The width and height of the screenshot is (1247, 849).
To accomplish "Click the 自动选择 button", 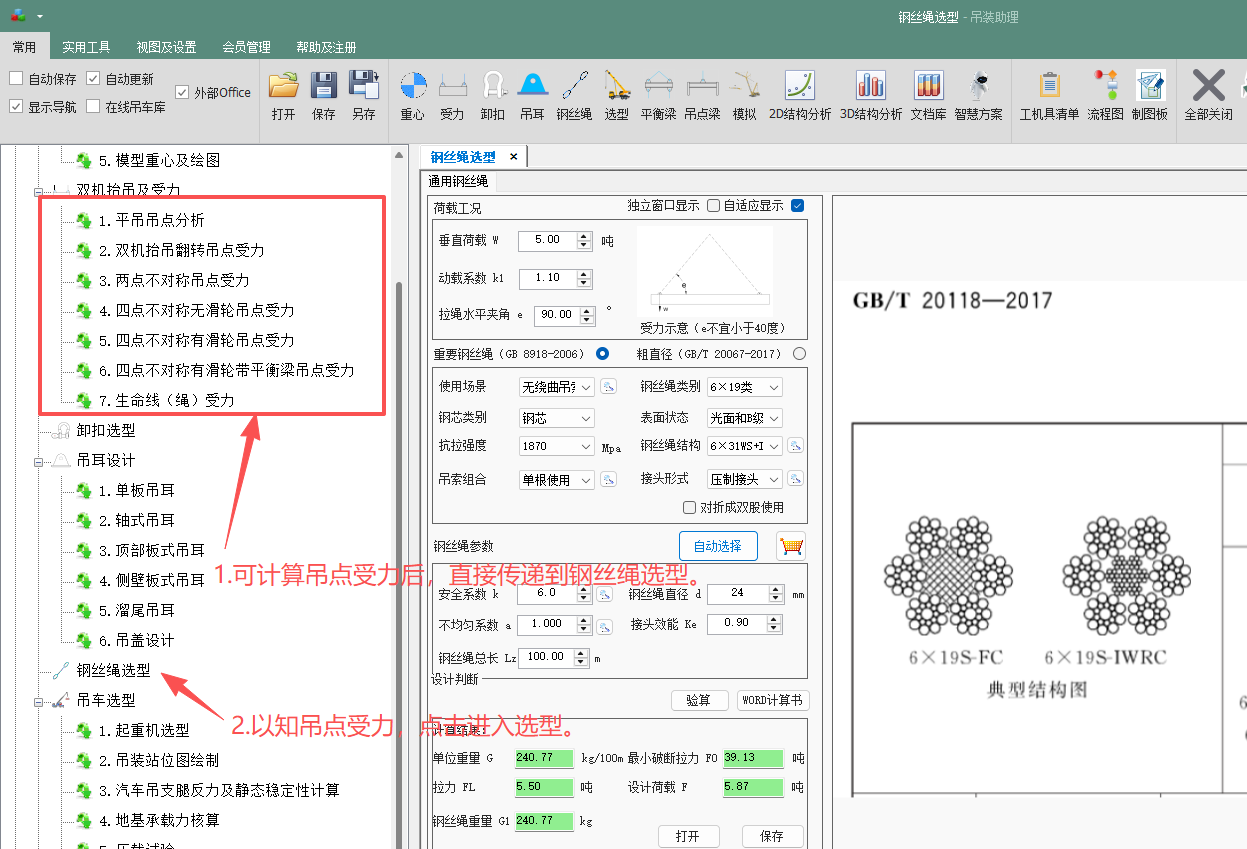I will click(x=718, y=546).
